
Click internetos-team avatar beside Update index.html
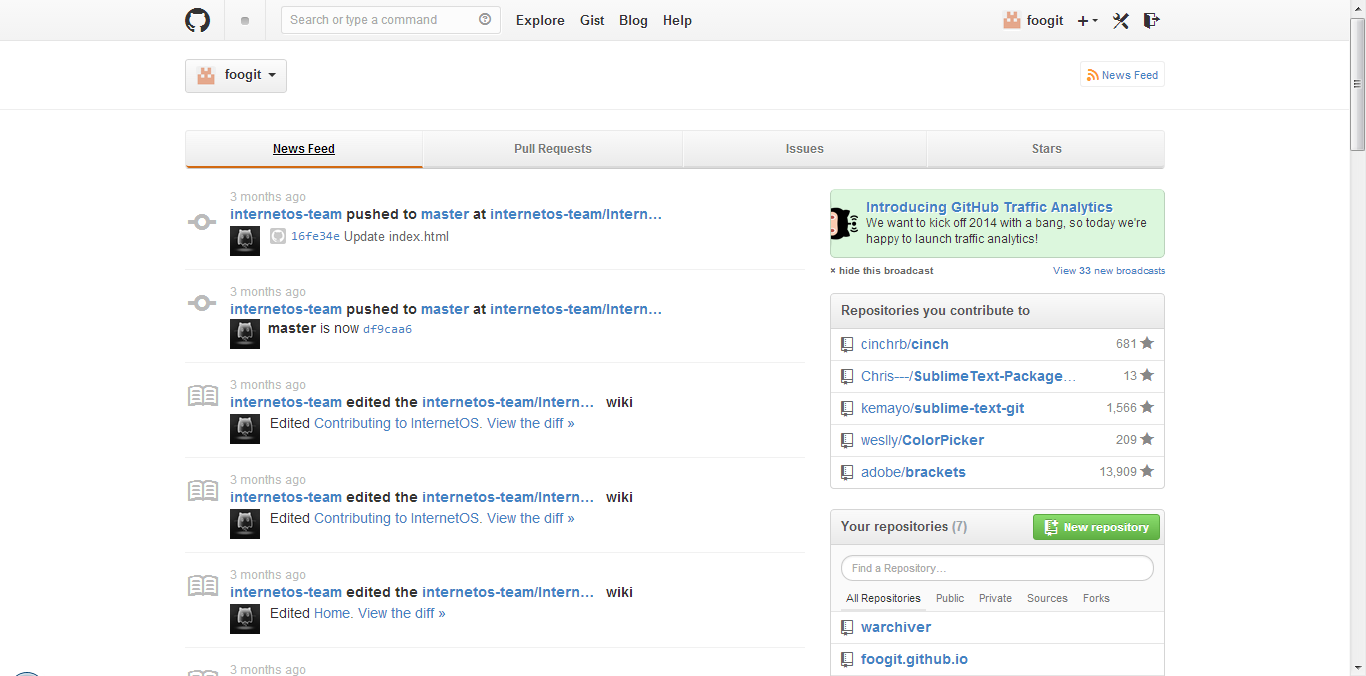click(x=245, y=241)
